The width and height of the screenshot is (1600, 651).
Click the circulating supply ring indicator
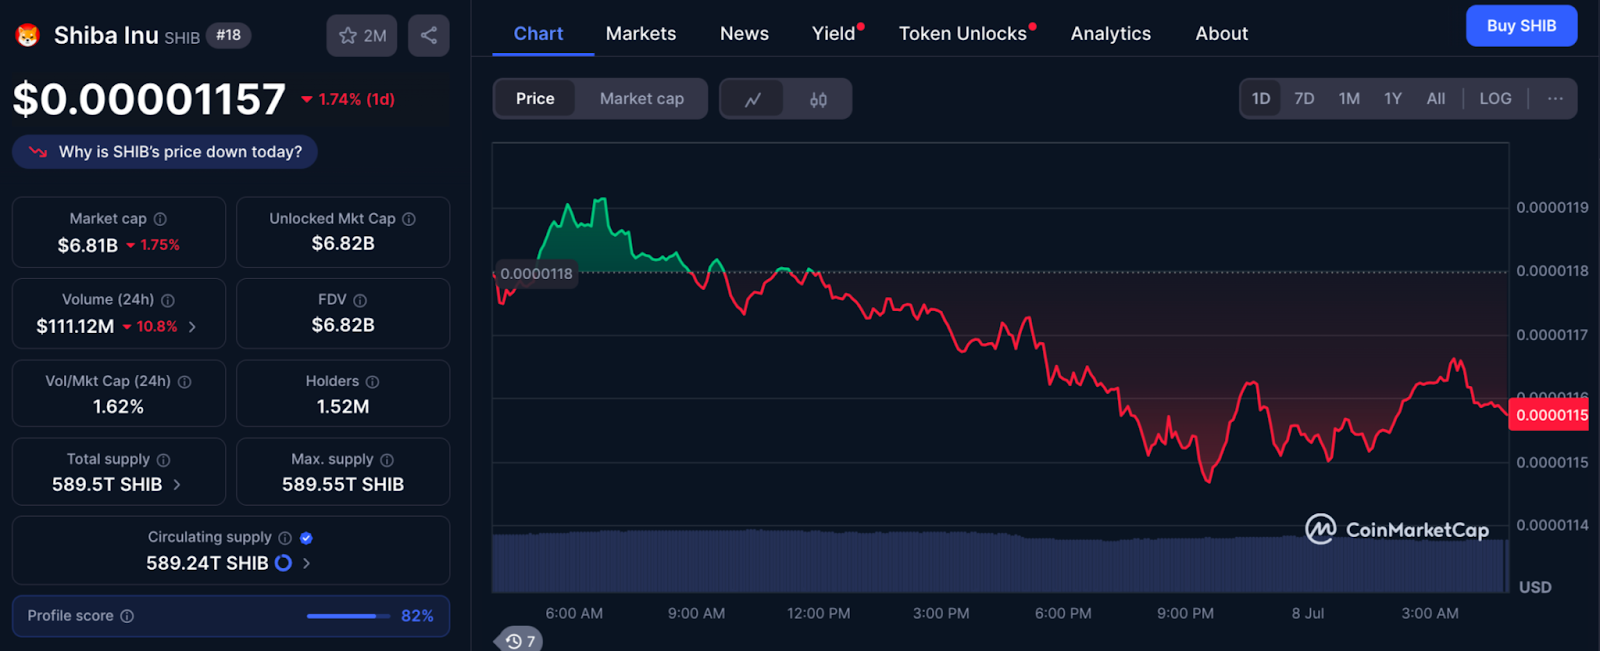(283, 563)
